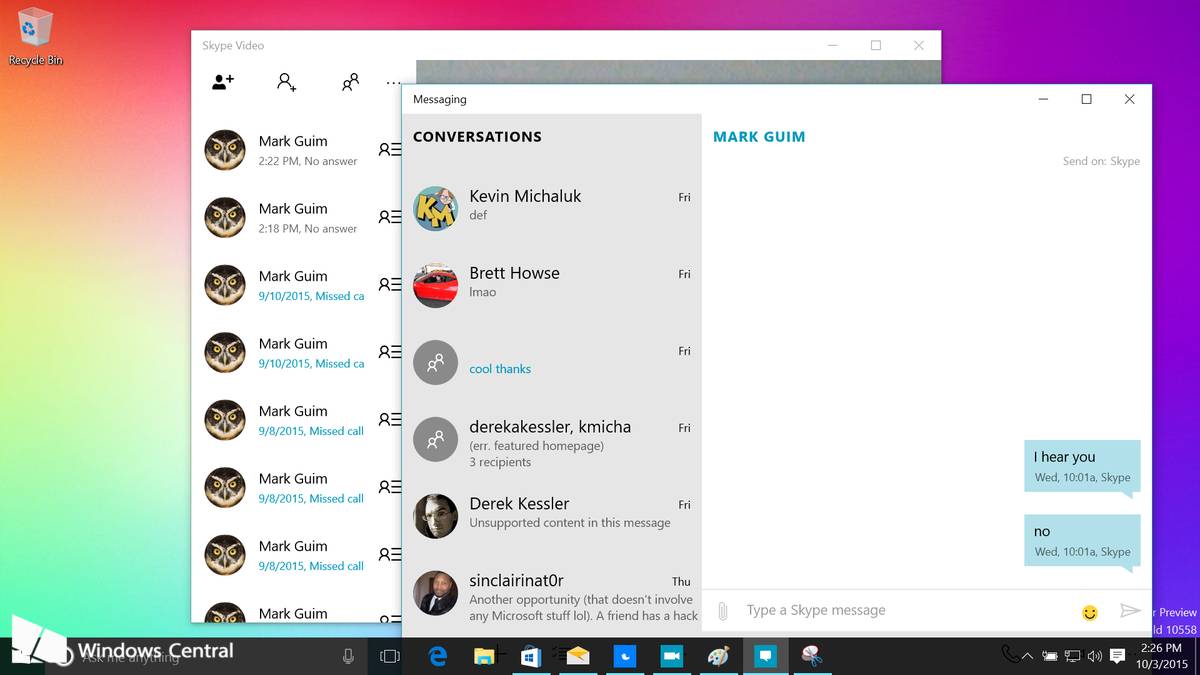Open the MARK GUIM conversation header
The height and width of the screenshot is (675, 1200).
(x=759, y=136)
